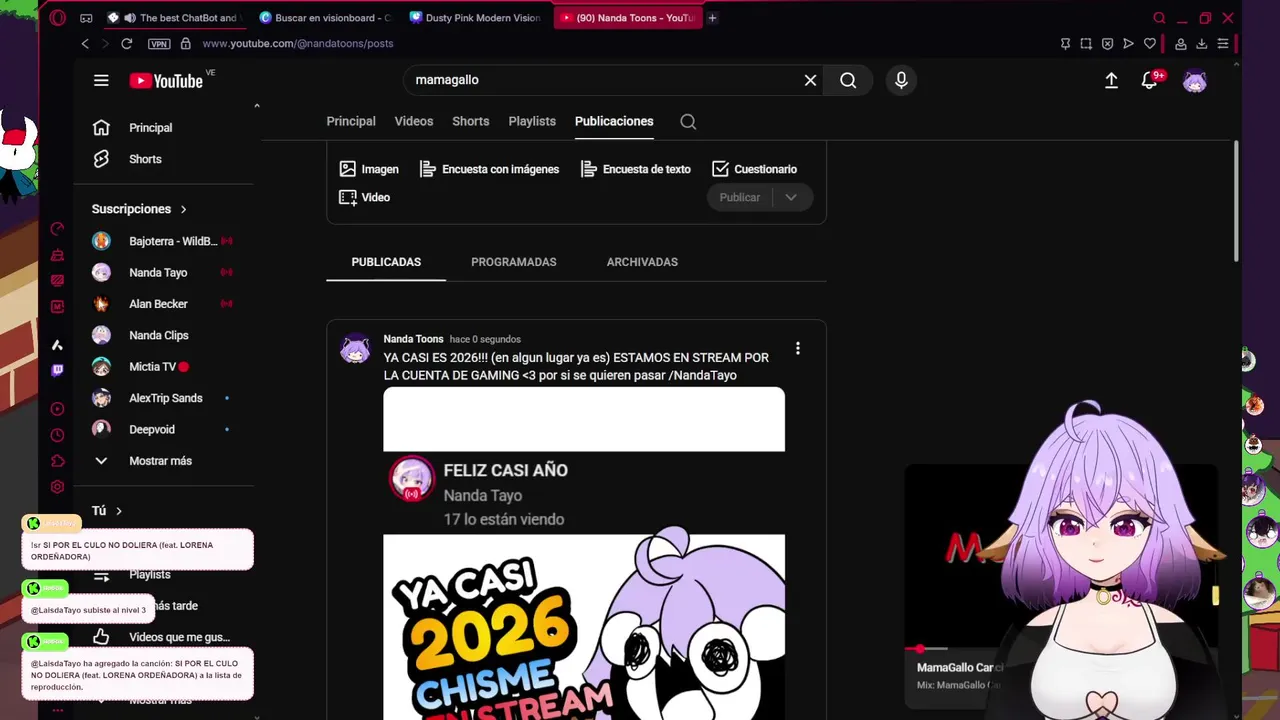Choose Cuestionario post type
Image resolution: width=1280 pixels, height=720 pixels.
pyautogui.click(x=754, y=169)
